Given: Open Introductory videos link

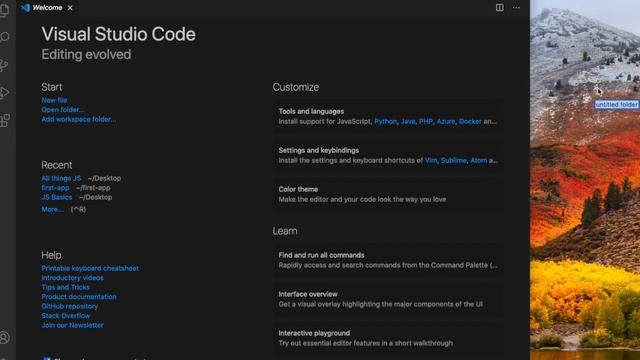Looking at the screenshot, I should tap(72, 278).
